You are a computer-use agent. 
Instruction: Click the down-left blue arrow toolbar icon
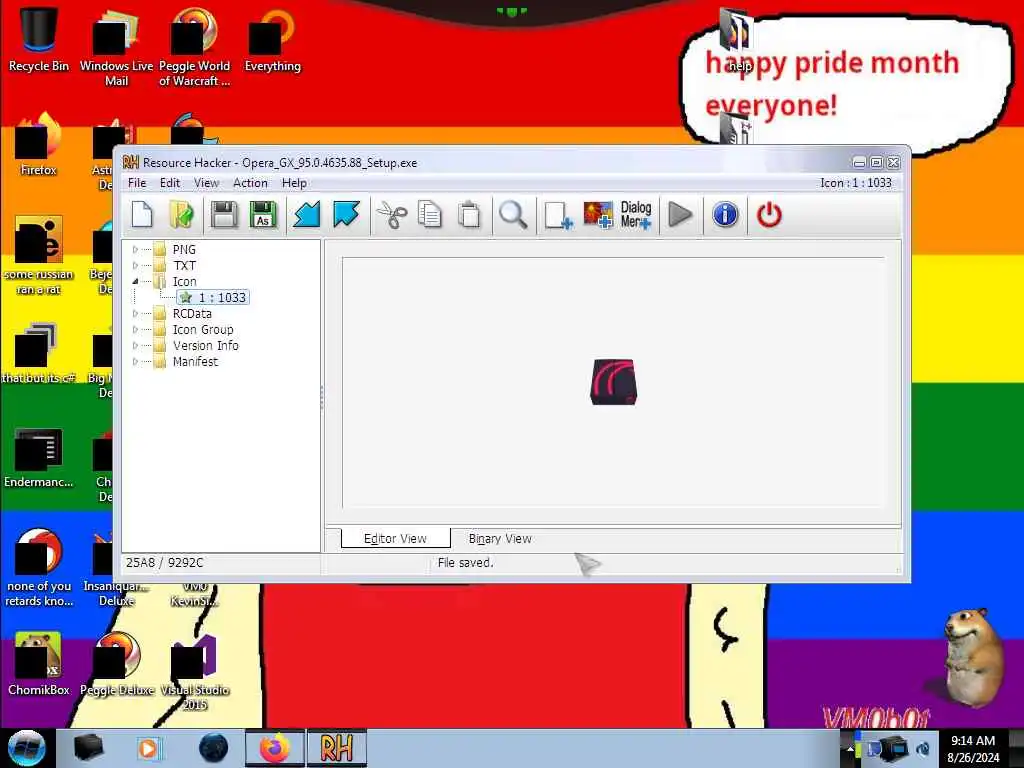point(306,215)
